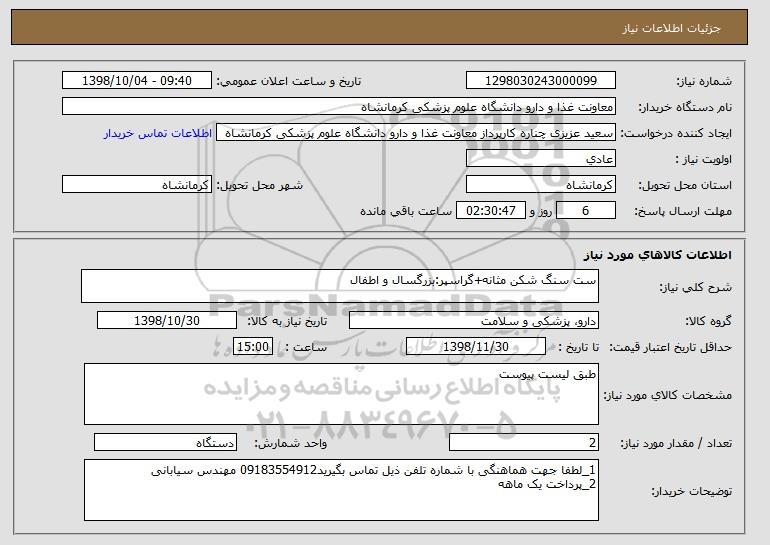
Task: Select the label 'حداقل تاریخ اعتبار قیمت:'
Action: pos(671,348)
